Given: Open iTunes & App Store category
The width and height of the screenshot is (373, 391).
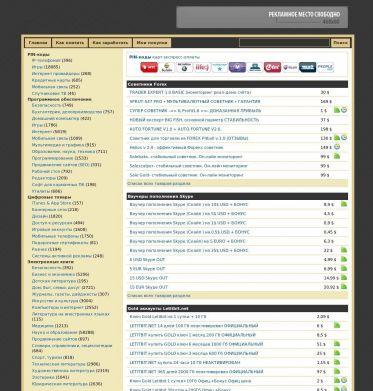Looking at the screenshot, I should (x=52, y=203).
